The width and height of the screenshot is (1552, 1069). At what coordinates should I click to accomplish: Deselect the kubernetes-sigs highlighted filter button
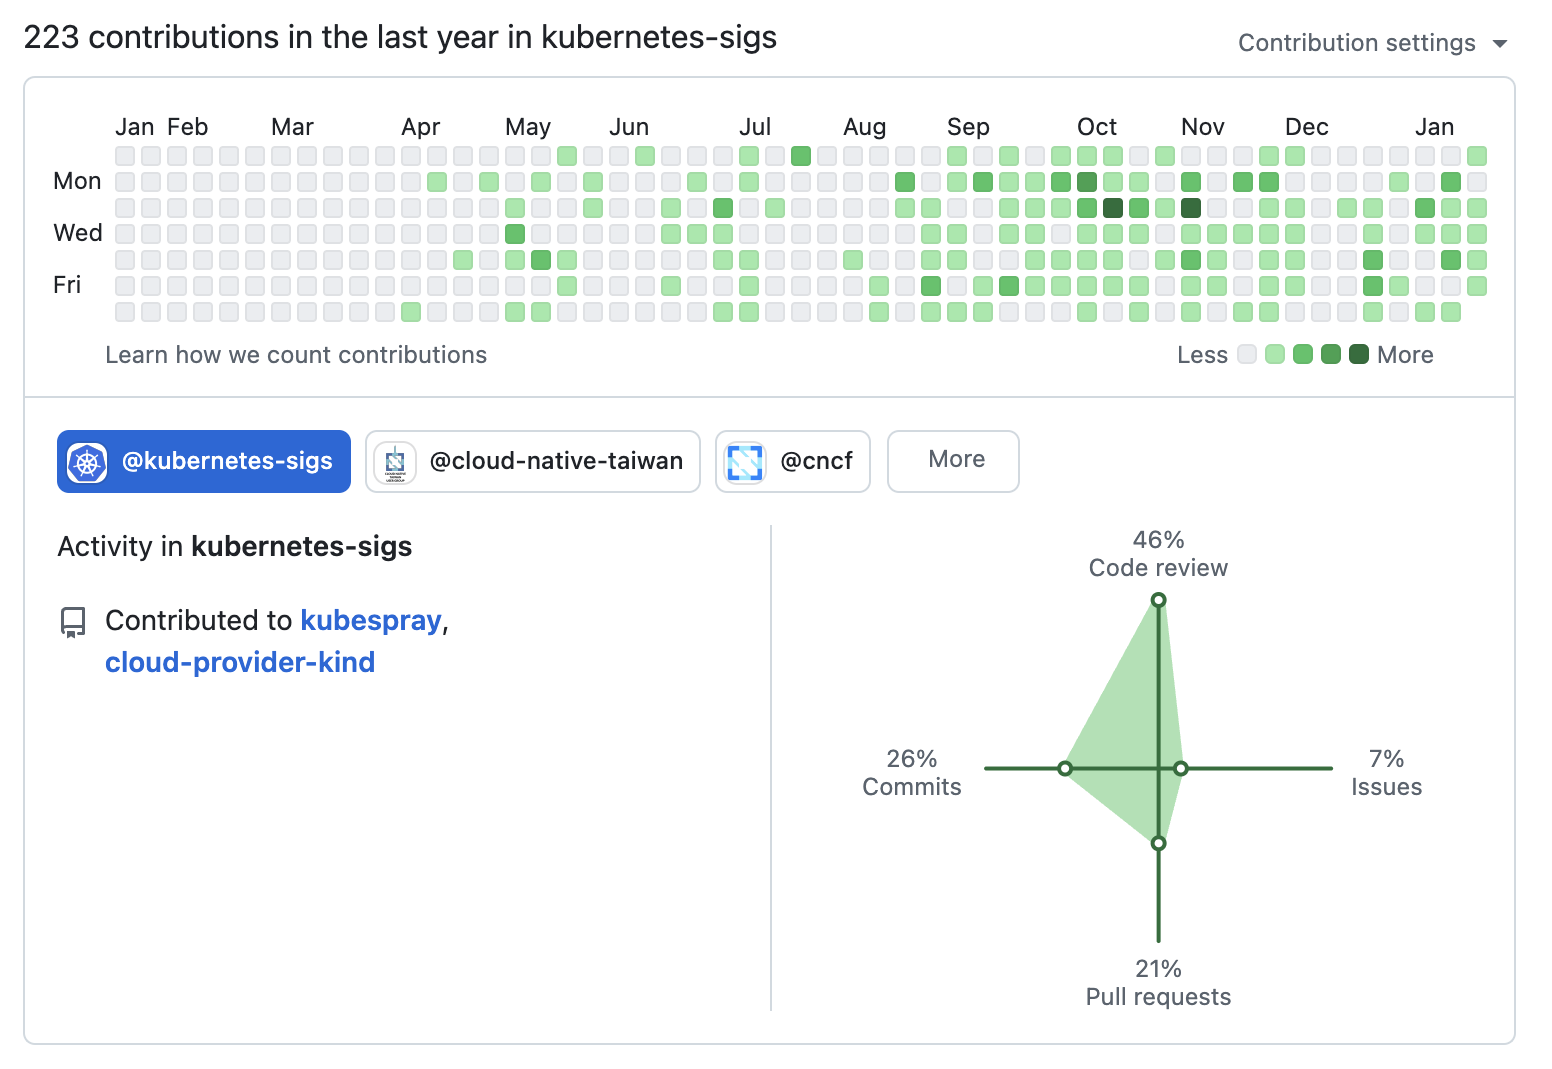coord(203,461)
